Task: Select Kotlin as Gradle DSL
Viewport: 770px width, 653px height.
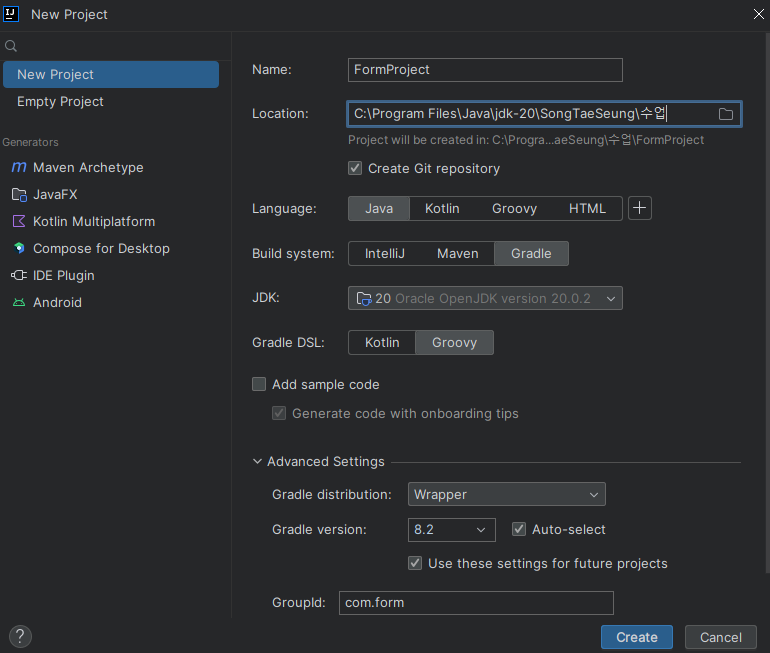Action: 382,342
